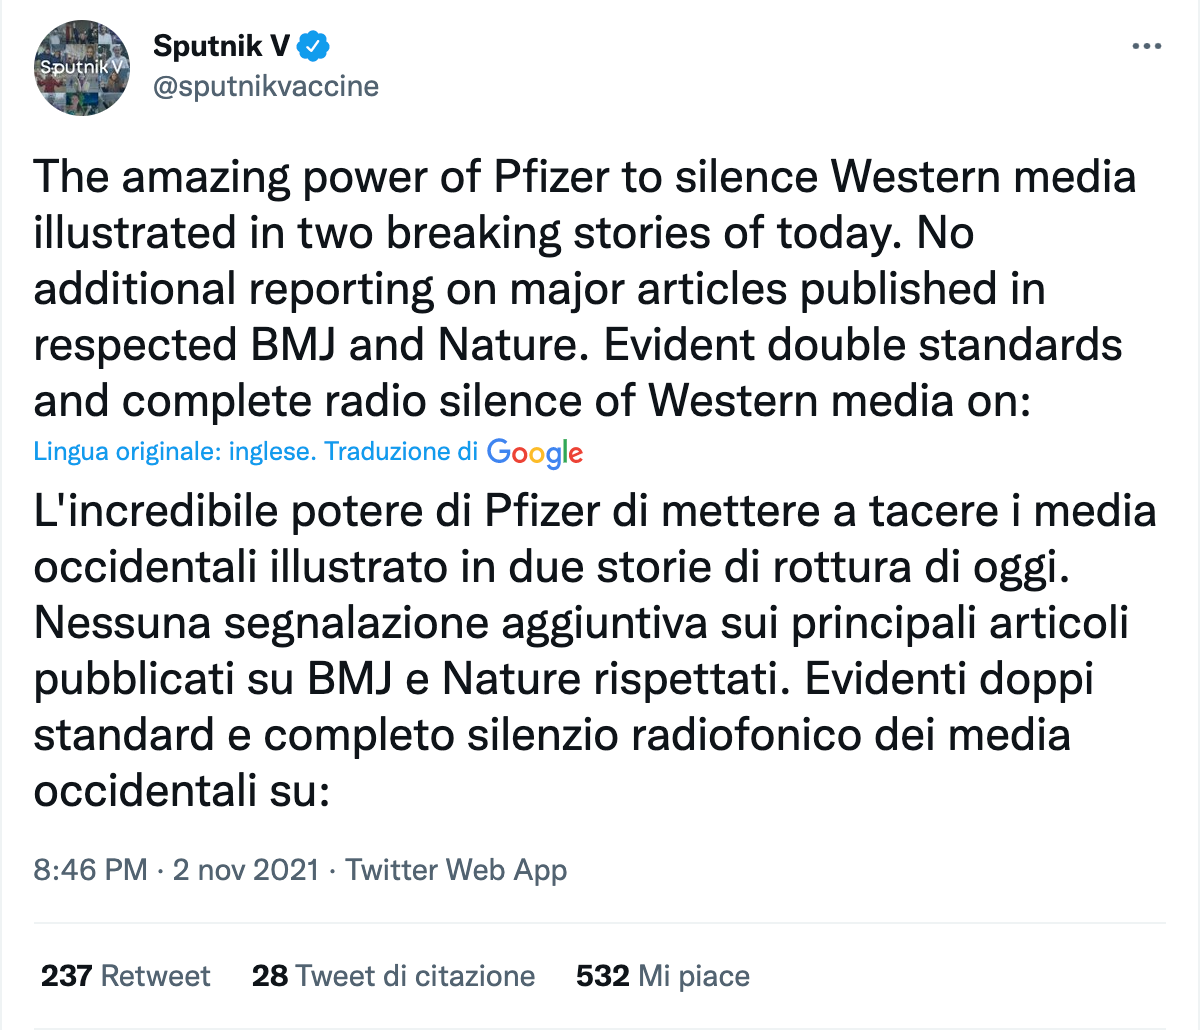Click the '2 nov 2021' date
Viewport: 1202px width, 1030px height.
tap(246, 870)
